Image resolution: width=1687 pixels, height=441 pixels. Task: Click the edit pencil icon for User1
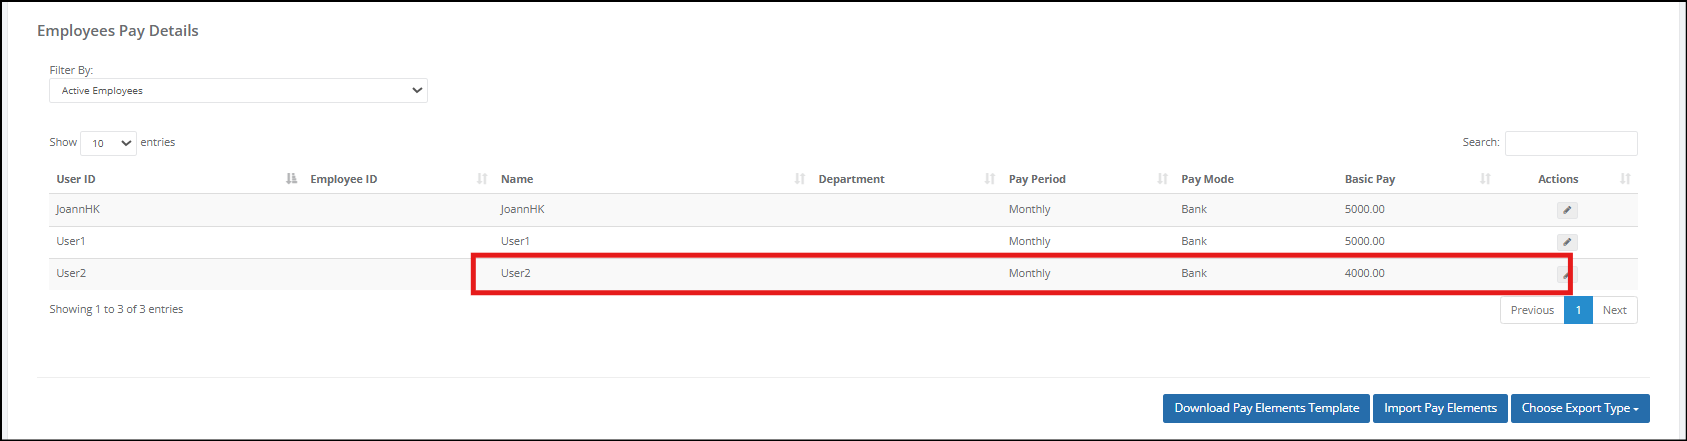tap(1567, 242)
